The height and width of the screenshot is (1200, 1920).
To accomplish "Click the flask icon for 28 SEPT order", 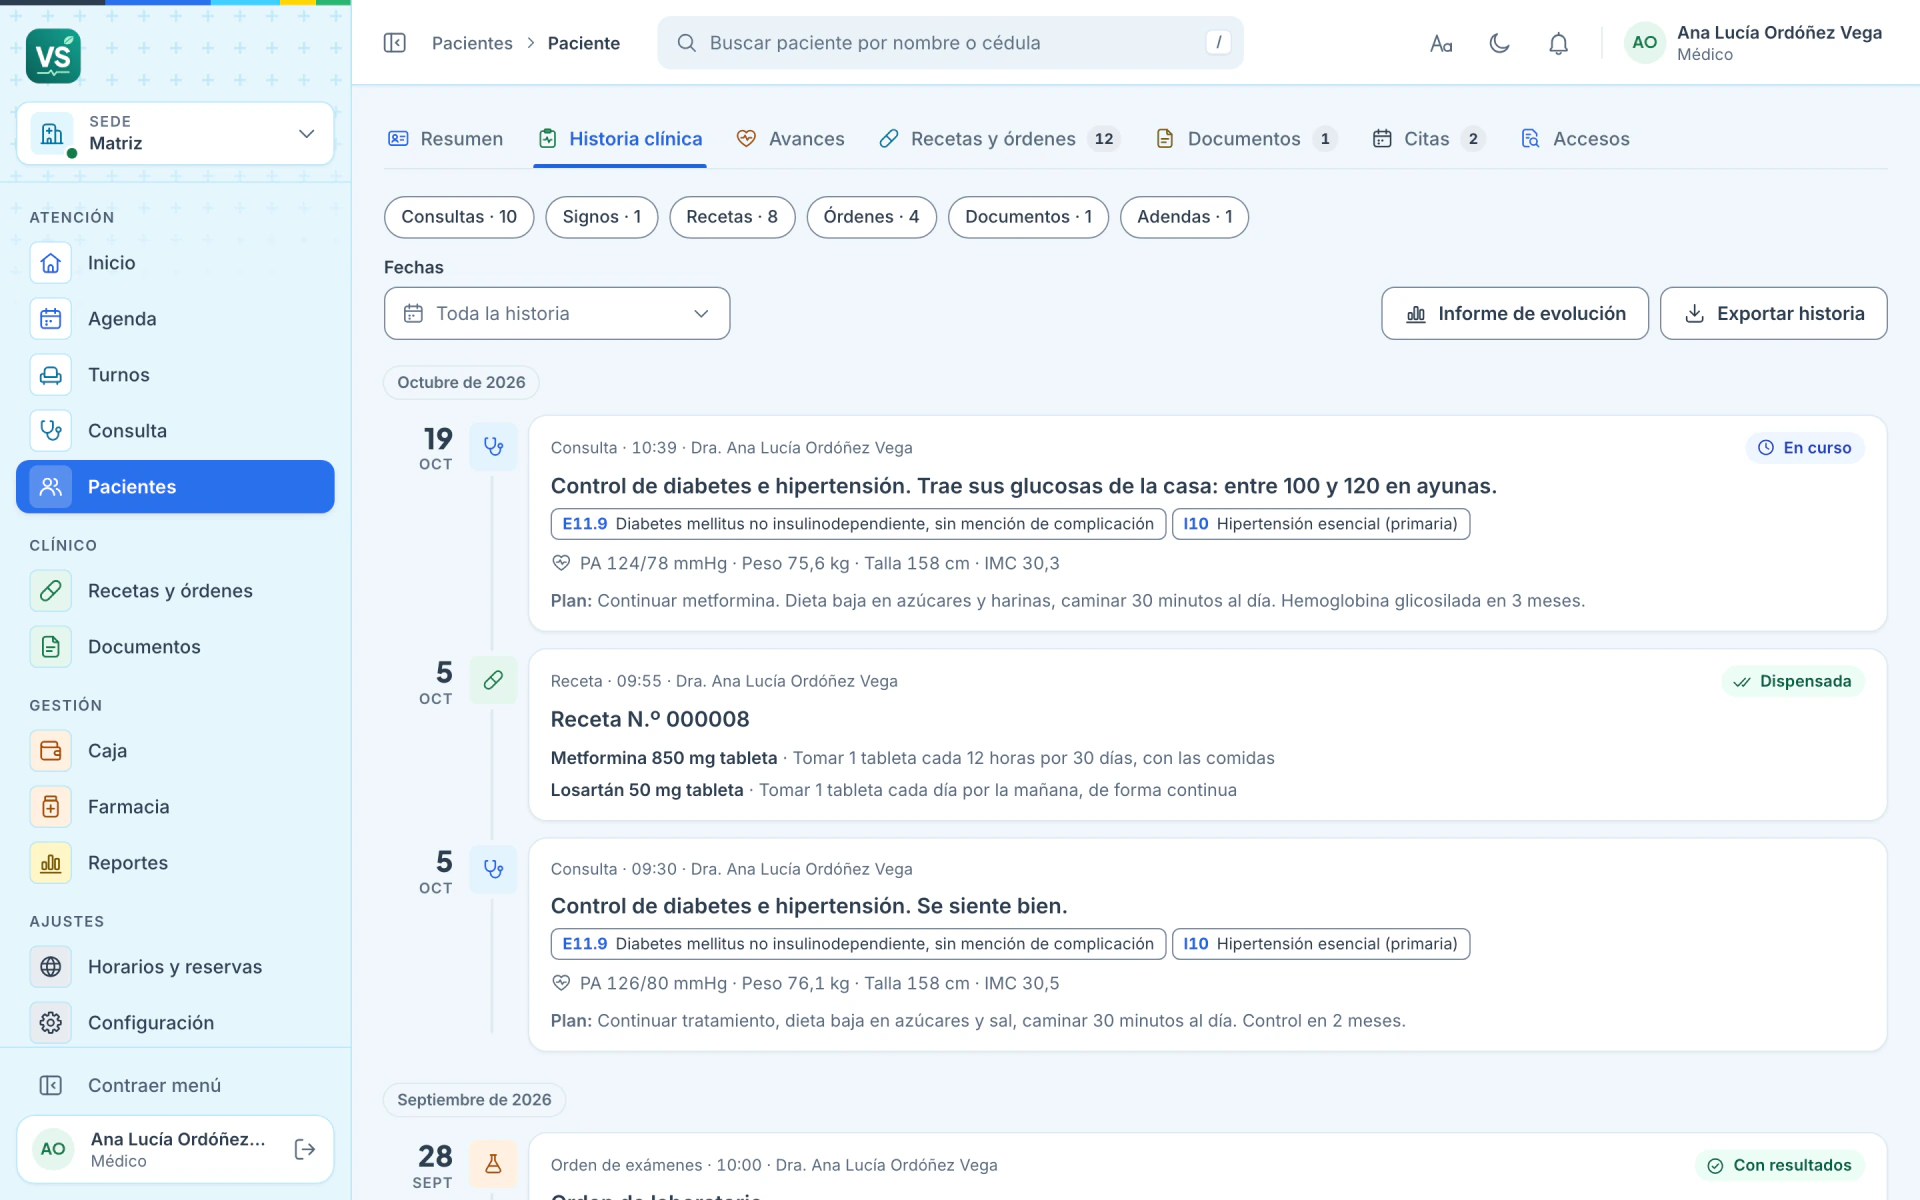I will 493,1164.
